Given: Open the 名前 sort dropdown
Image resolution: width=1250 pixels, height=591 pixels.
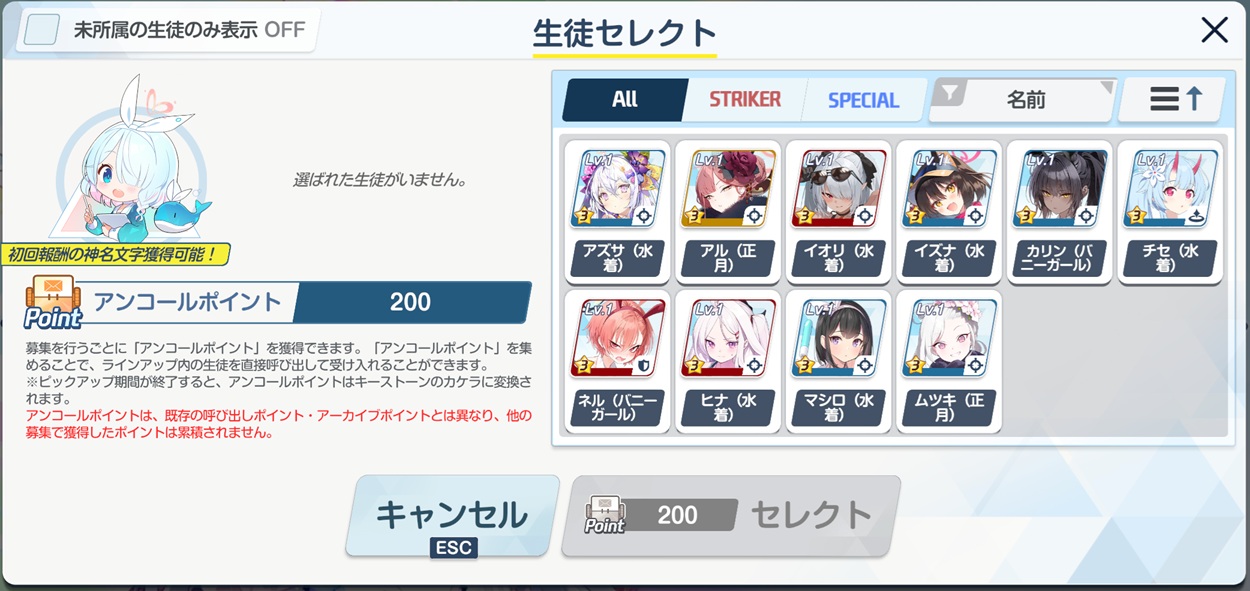Looking at the screenshot, I should click(x=1024, y=99).
